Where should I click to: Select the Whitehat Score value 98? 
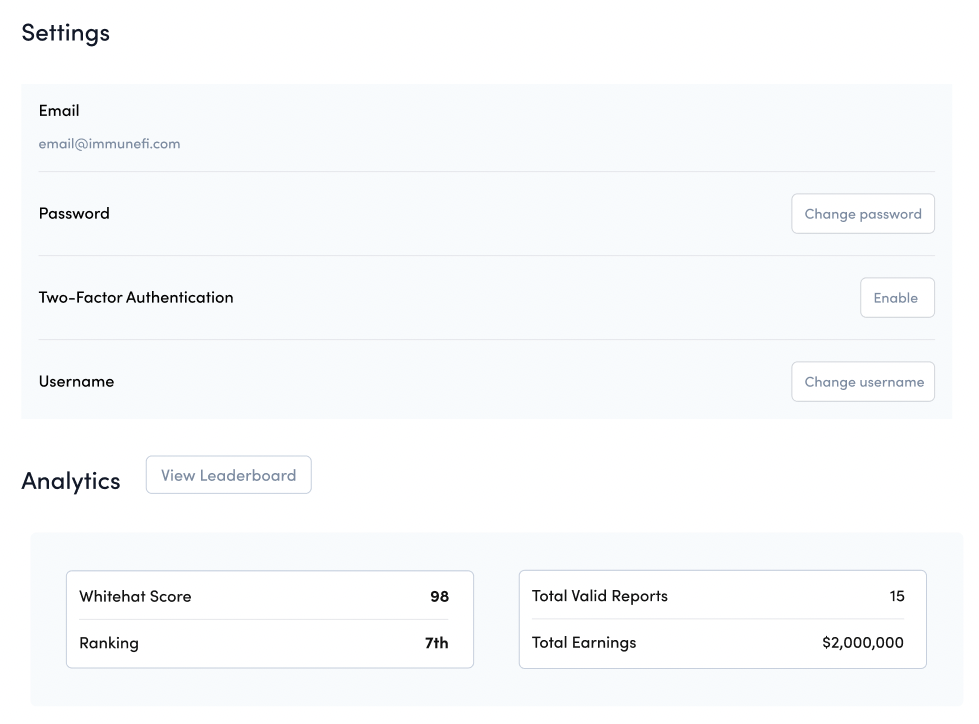coord(439,597)
